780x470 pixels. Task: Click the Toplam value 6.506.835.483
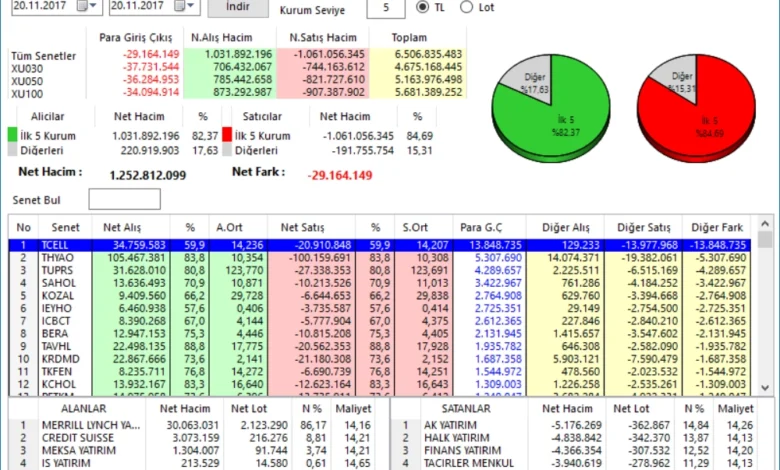point(428,54)
